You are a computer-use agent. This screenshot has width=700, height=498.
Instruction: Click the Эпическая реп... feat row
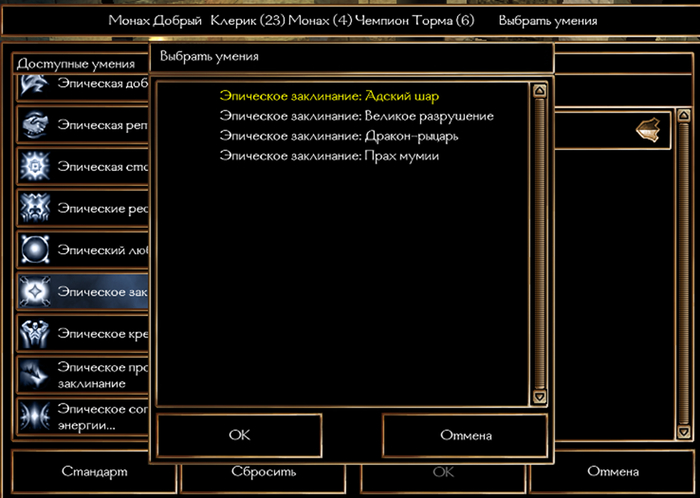pos(83,125)
